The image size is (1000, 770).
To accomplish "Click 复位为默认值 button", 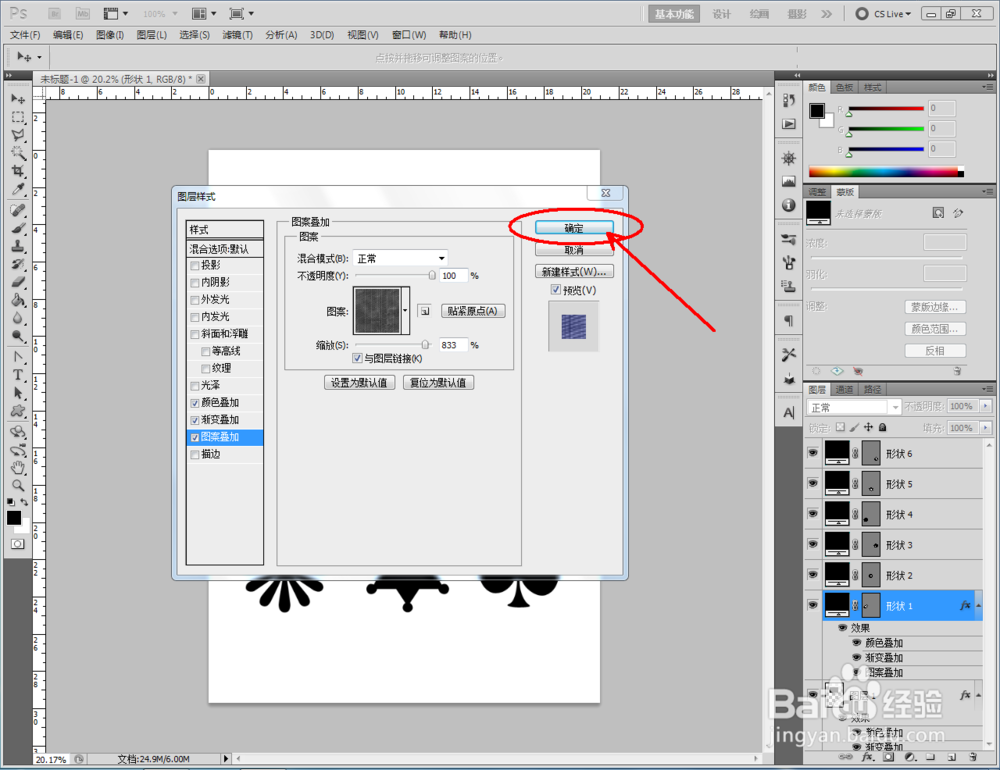I will tap(438, 382).
